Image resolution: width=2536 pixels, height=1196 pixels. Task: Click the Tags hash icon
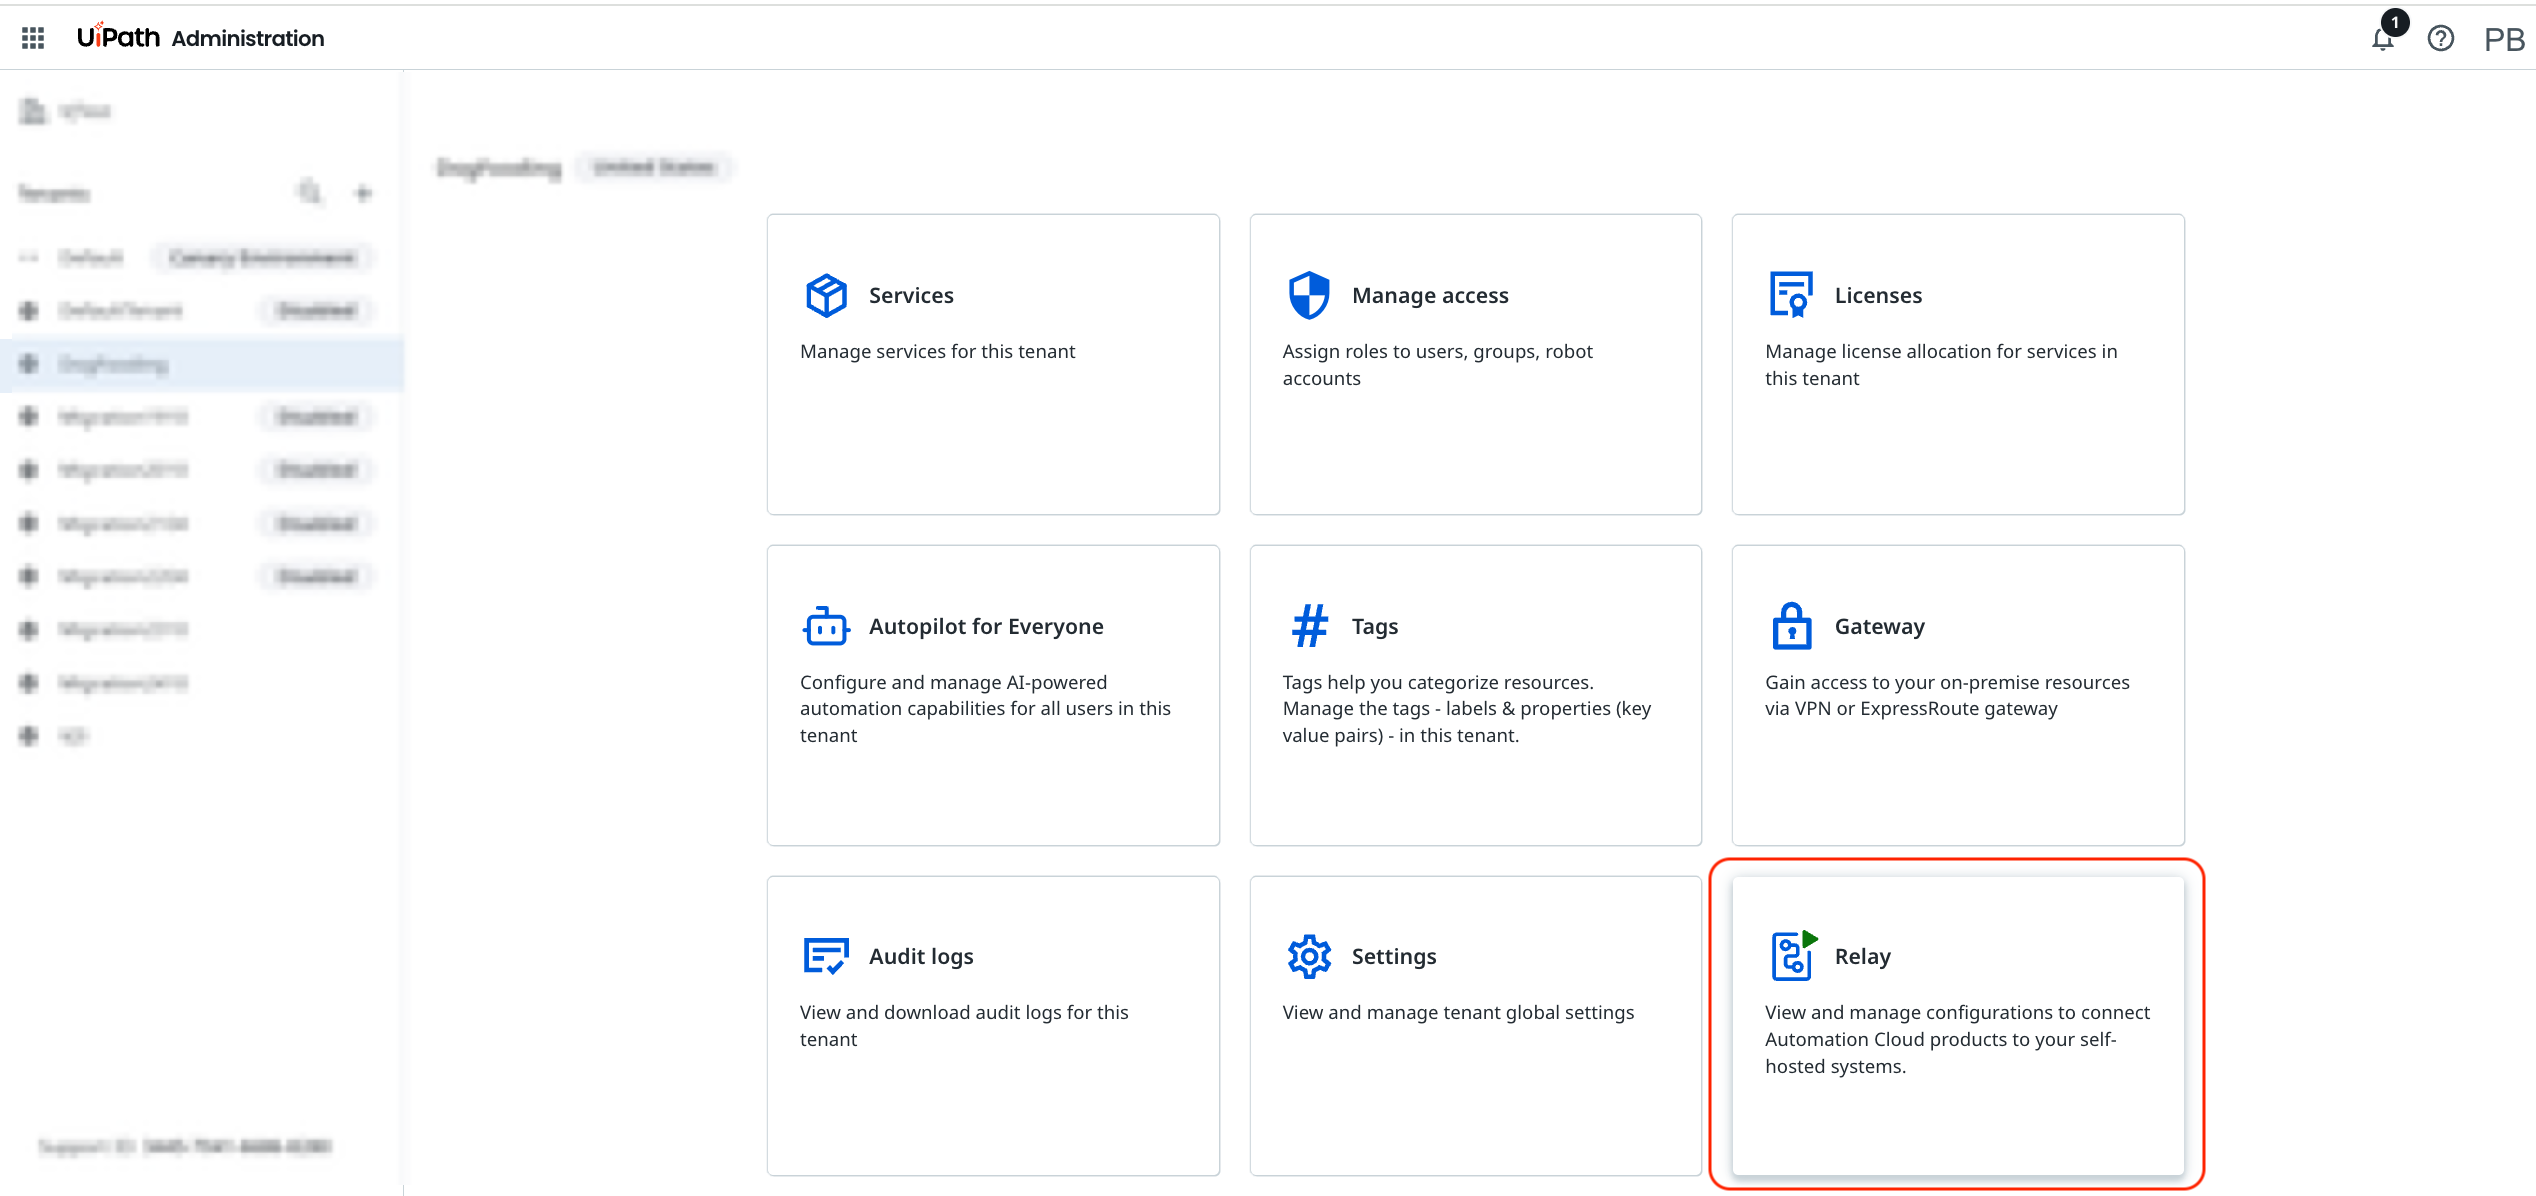pyautogui.click(x=1309, y=626)
